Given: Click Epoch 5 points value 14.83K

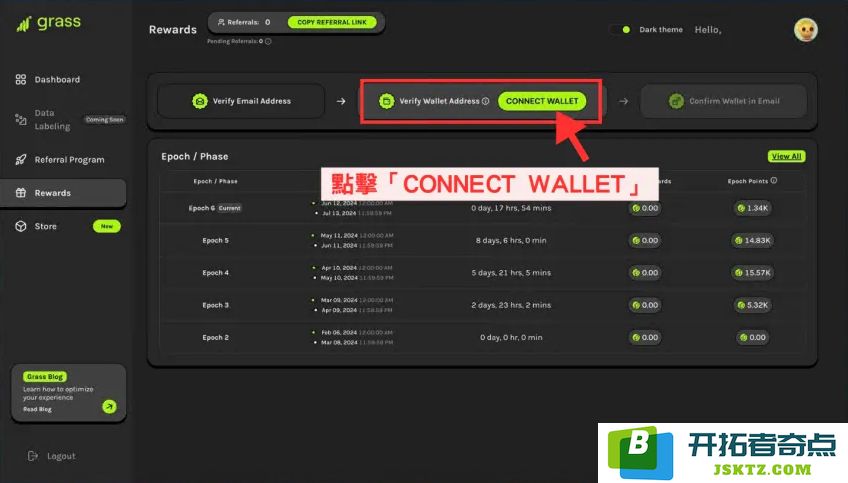Looking at the screenshot, I should tap(752, 241).
